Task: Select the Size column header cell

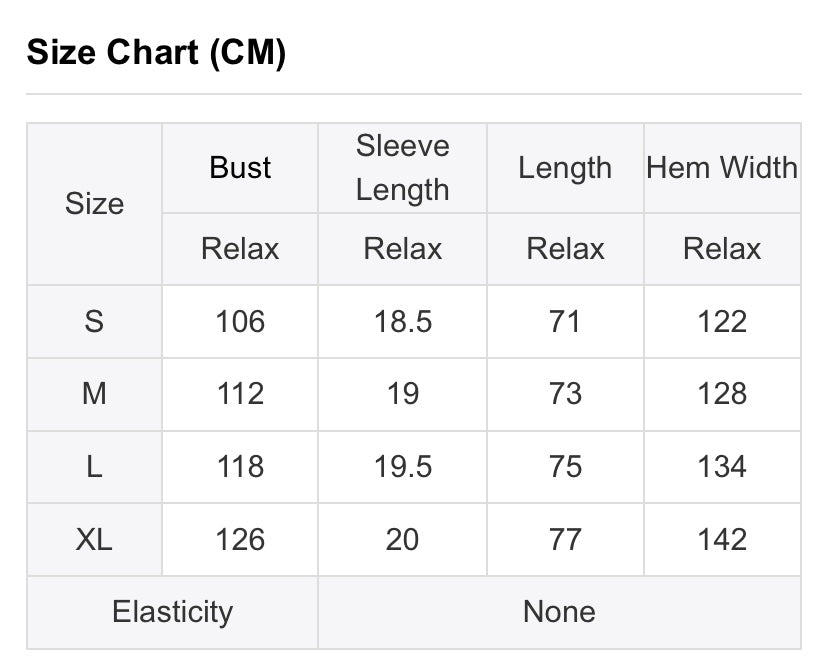Action: [x=94, y=204]
